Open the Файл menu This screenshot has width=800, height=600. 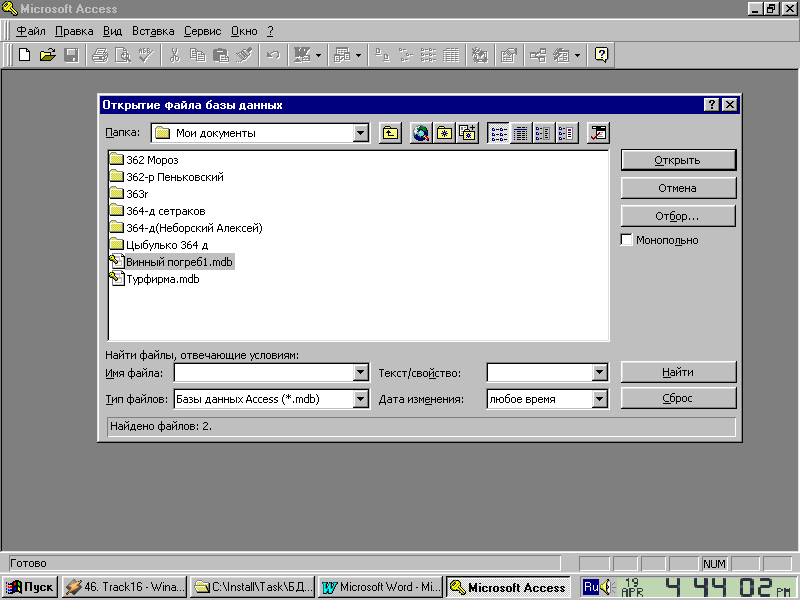31,31
